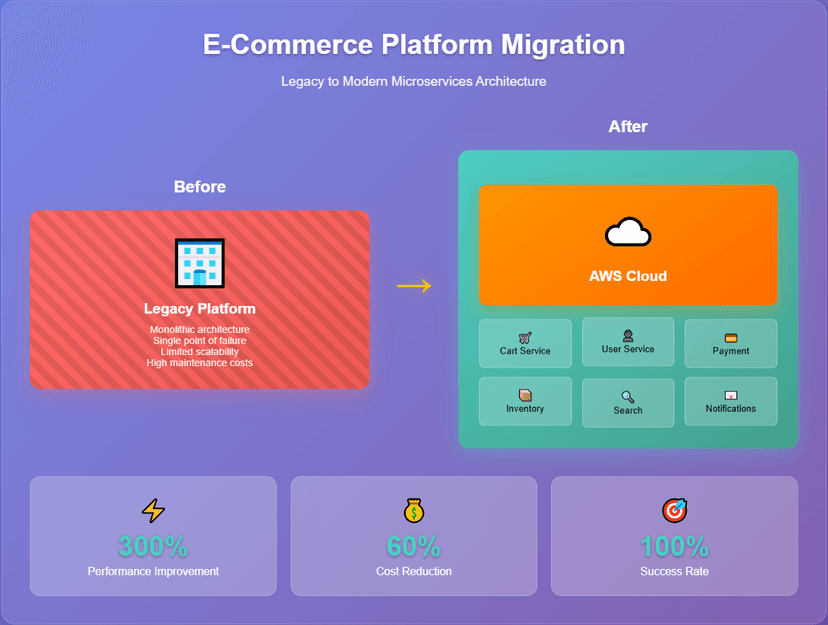The image size is (828, 625).
Task: Click the target success rate icon
Action: [675, 509]
